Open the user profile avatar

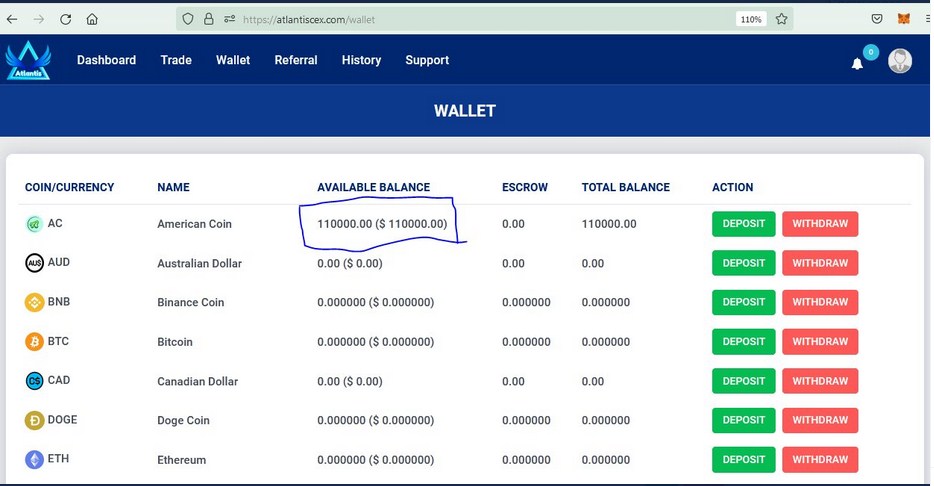pyautogui.click(x=899, y=61)
